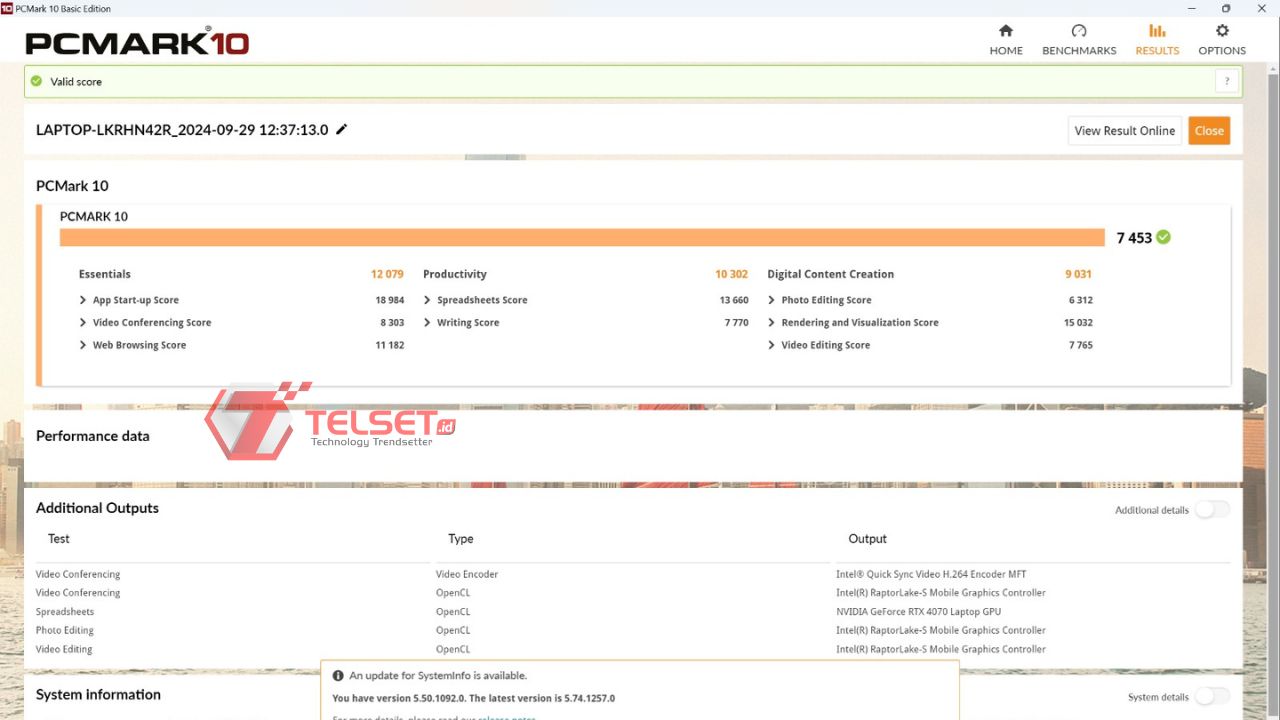Expand Web Browsing Score
Screen dimensions: 1280x720
coord(83,345)
